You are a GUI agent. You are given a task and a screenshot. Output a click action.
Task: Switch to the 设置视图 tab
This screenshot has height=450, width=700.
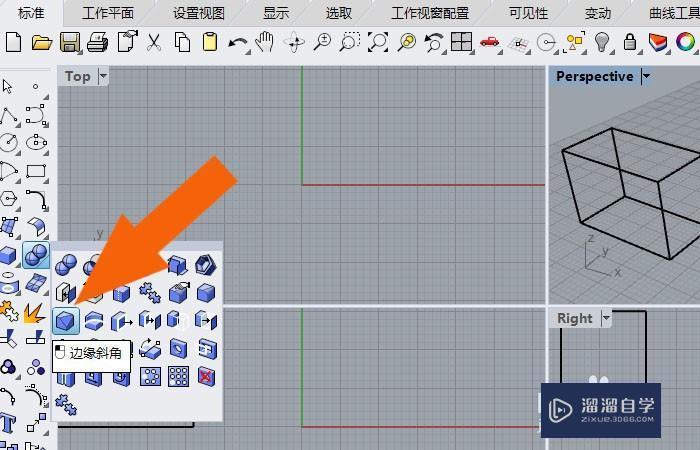pyautogui.click(x=199, y=13)
